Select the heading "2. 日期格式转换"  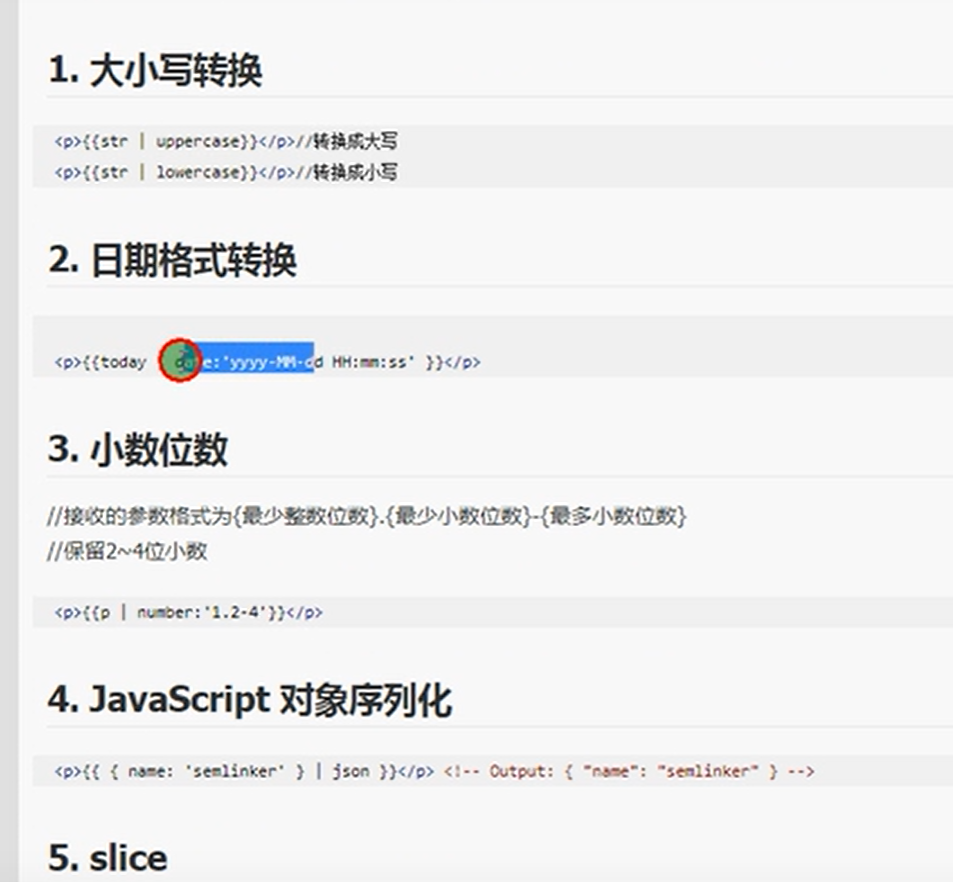point(172,260)
